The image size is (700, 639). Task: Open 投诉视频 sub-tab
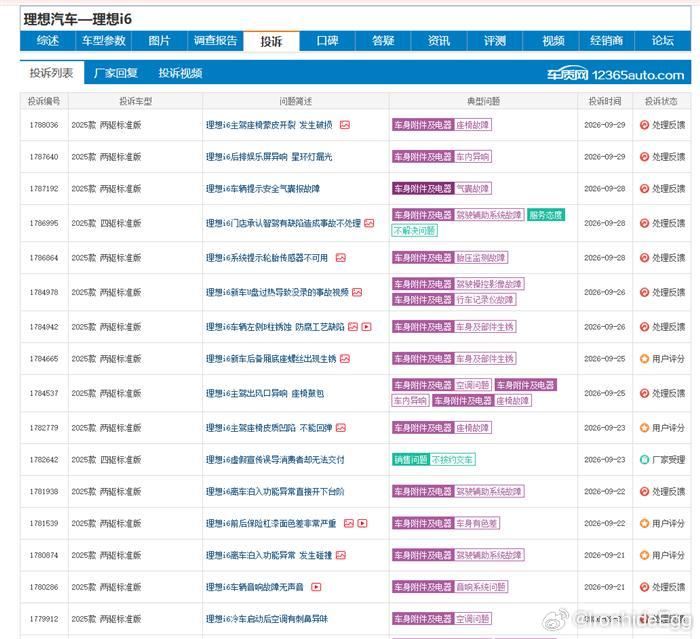click(x=180, y=73)
